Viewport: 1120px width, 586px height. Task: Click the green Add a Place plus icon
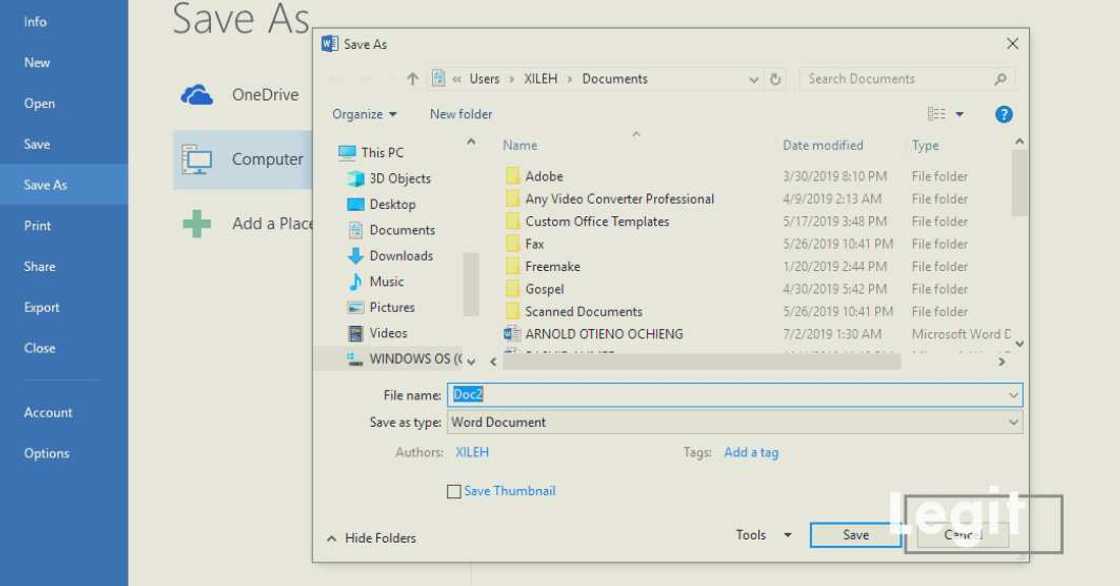tap(197, 223)
